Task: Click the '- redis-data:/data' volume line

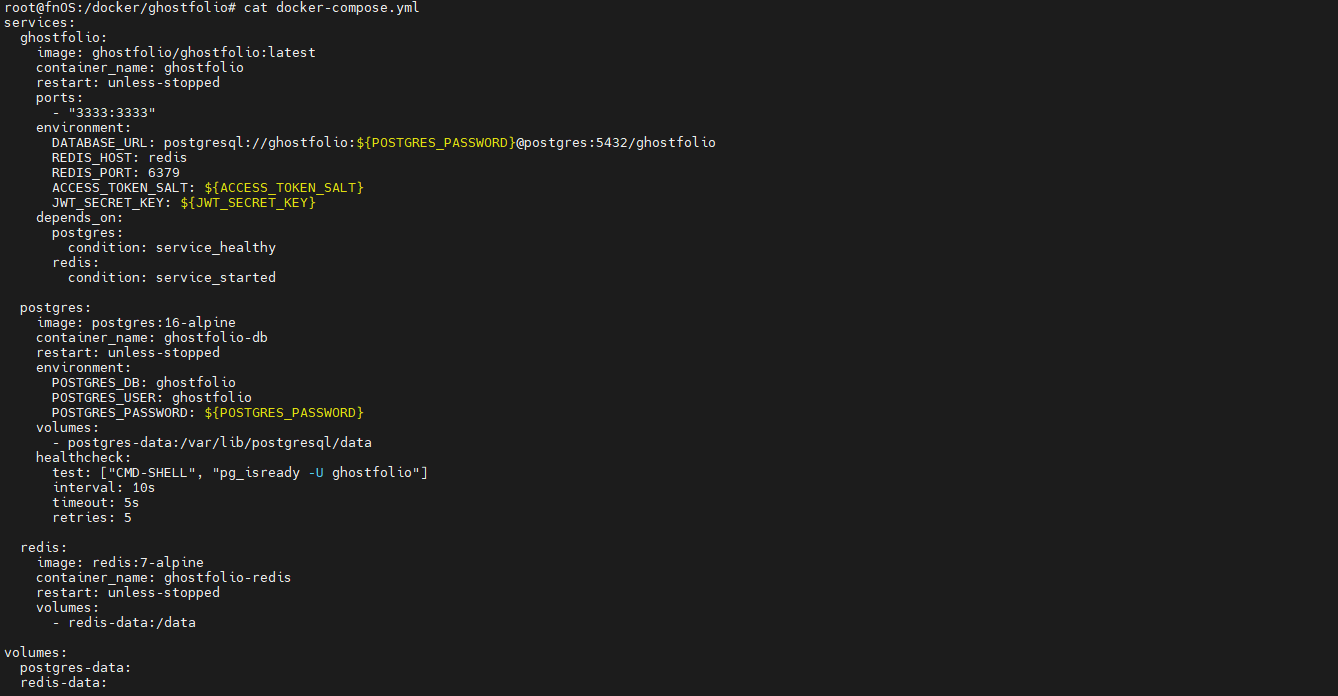Action: point(124,623)
